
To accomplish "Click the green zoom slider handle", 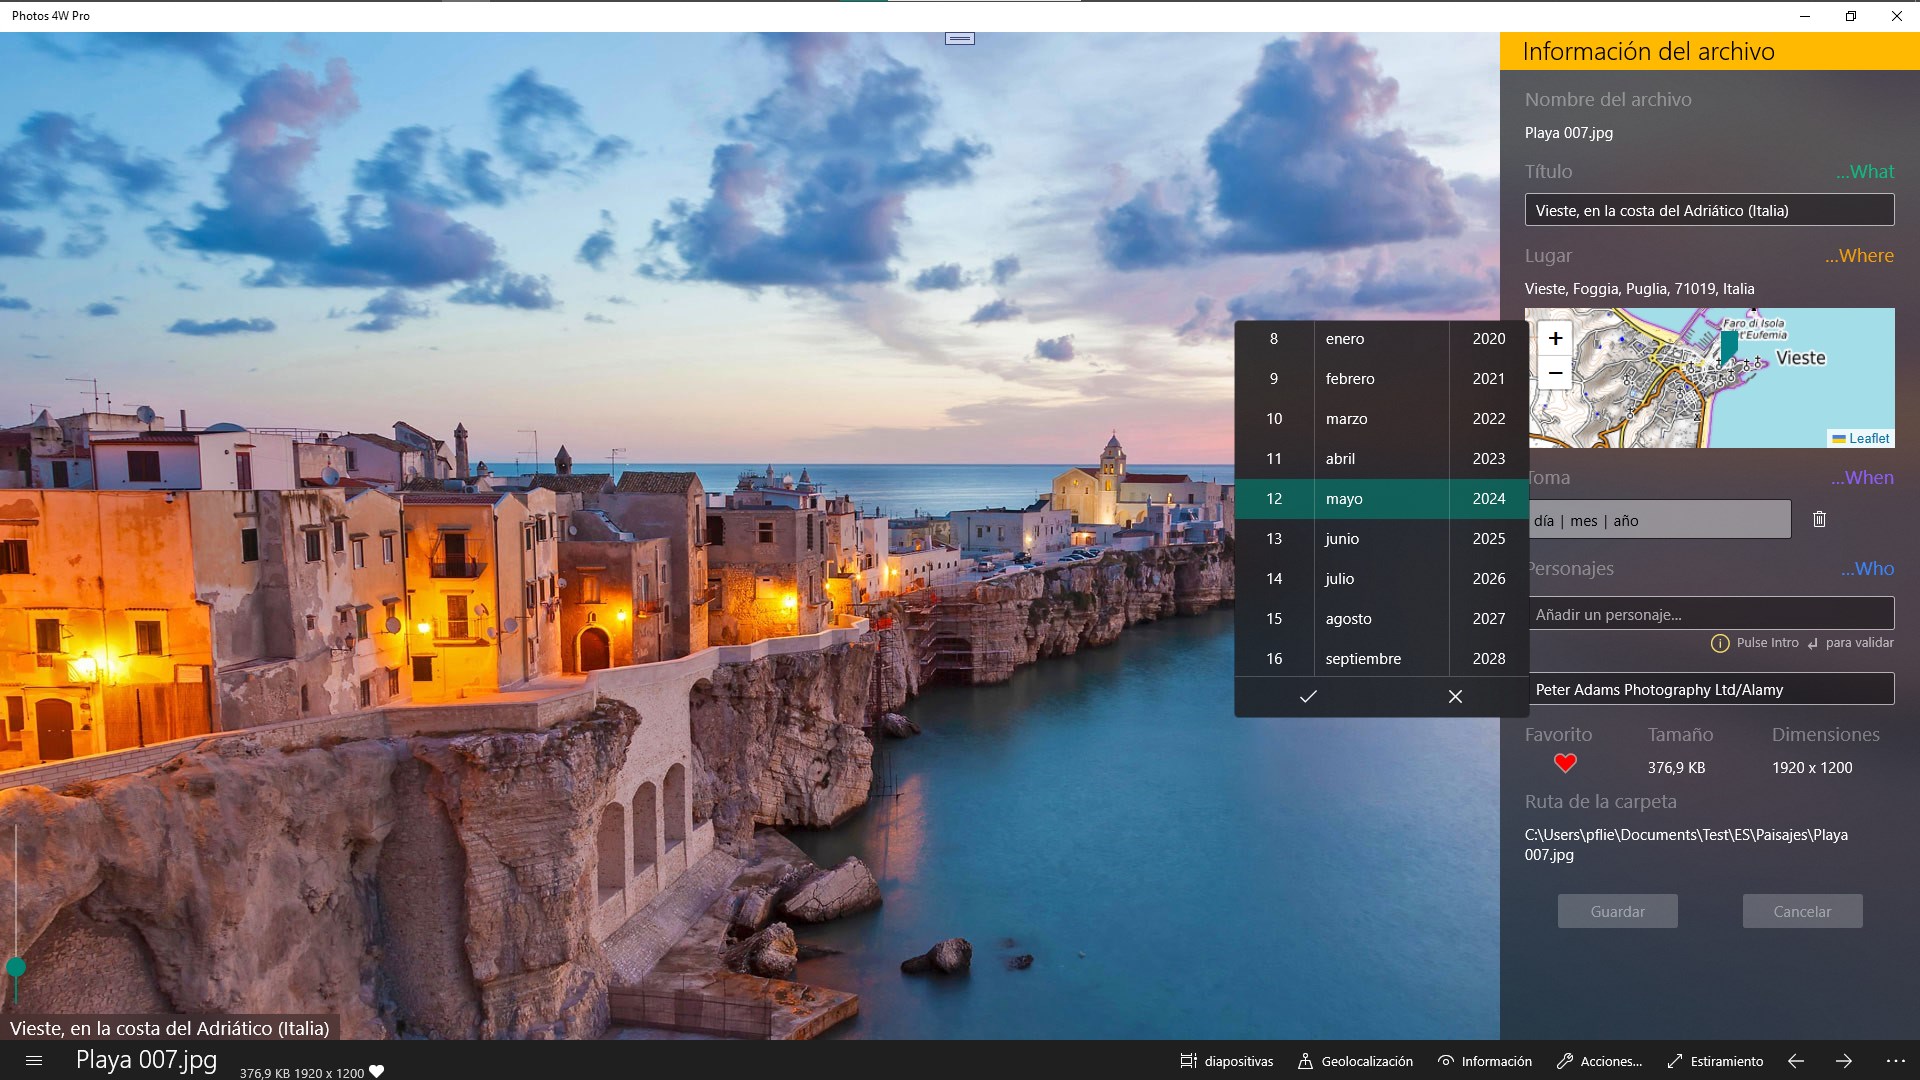I will [x=16, y=966].
